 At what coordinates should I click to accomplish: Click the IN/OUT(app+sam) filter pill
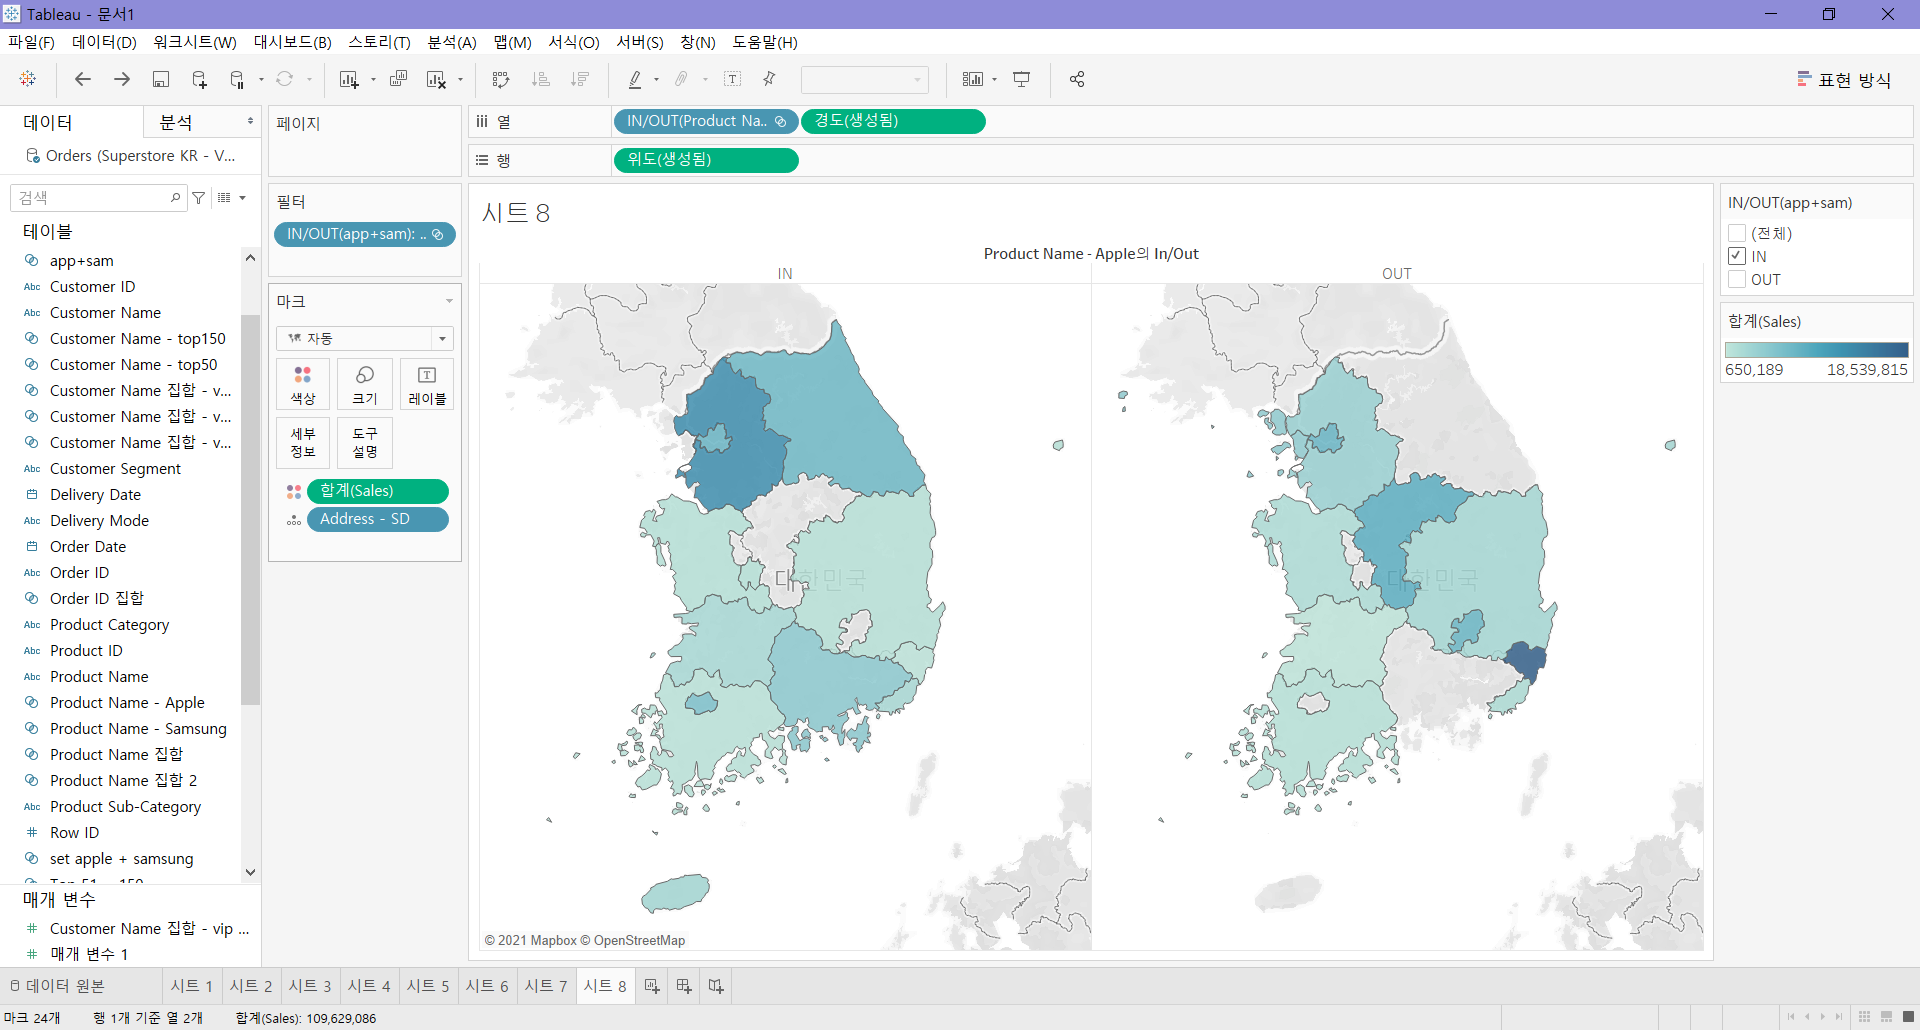pyautogui.click(x=365, y=234)
